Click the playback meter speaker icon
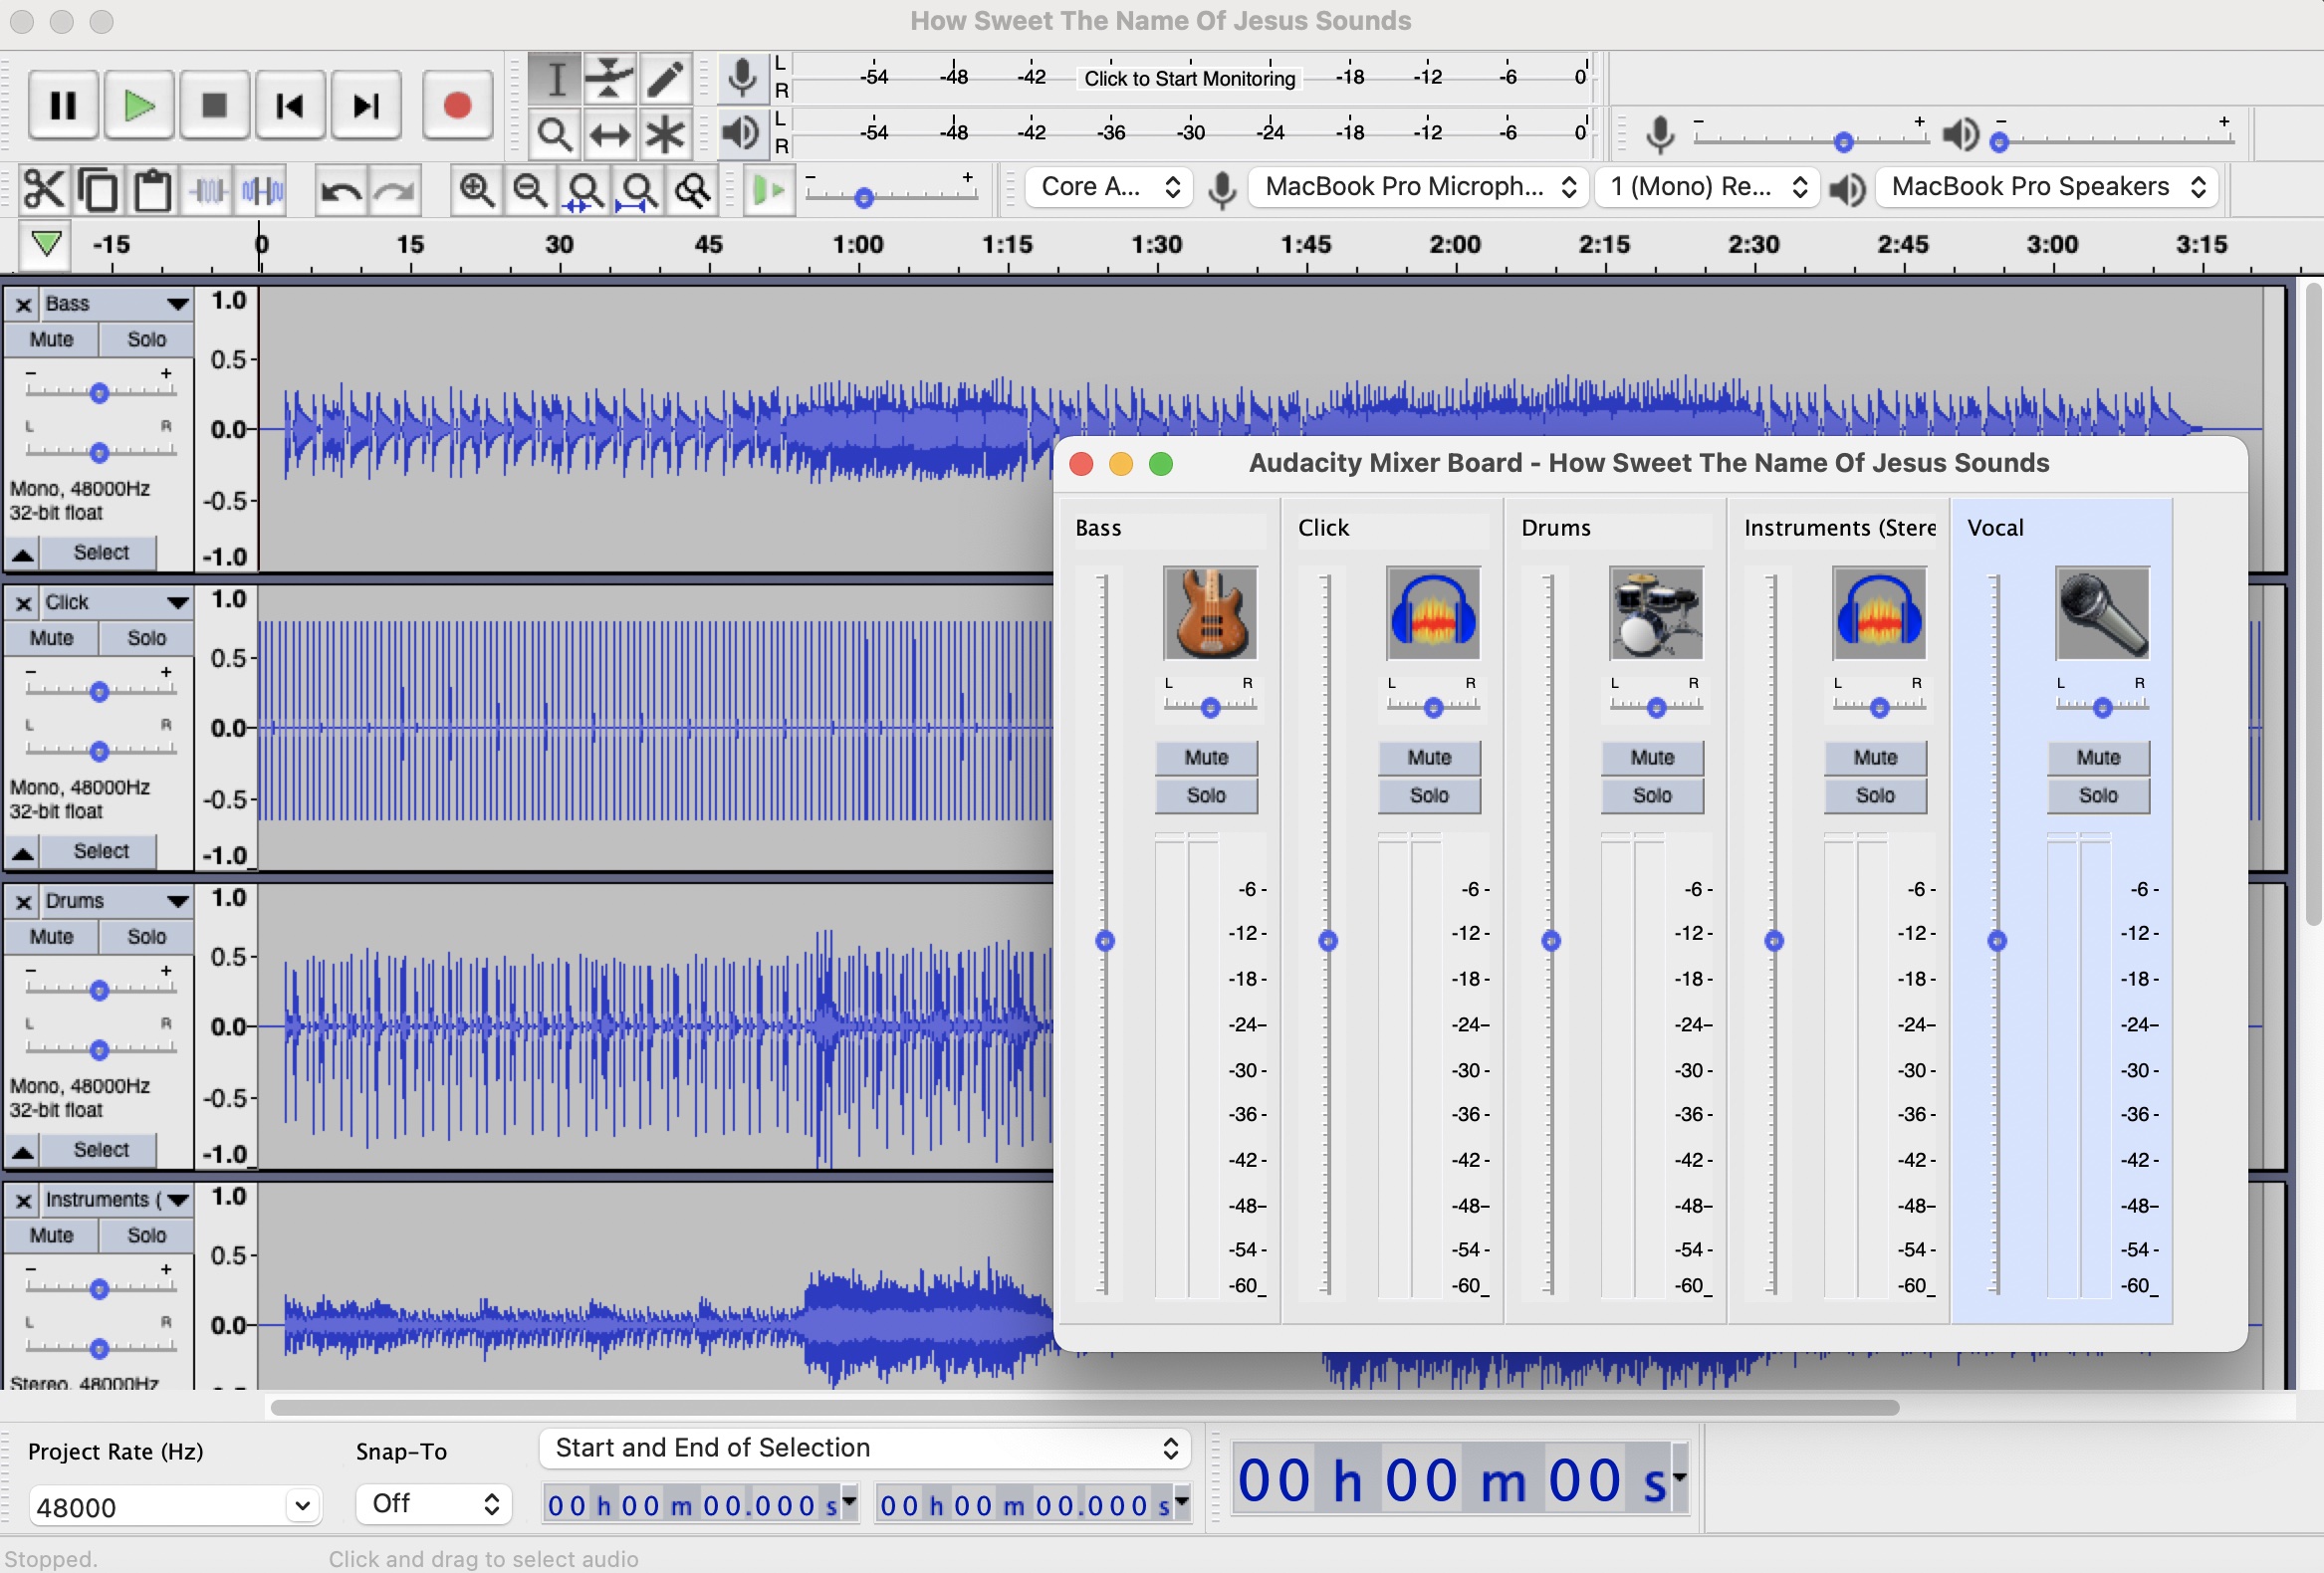 point(741,133)
